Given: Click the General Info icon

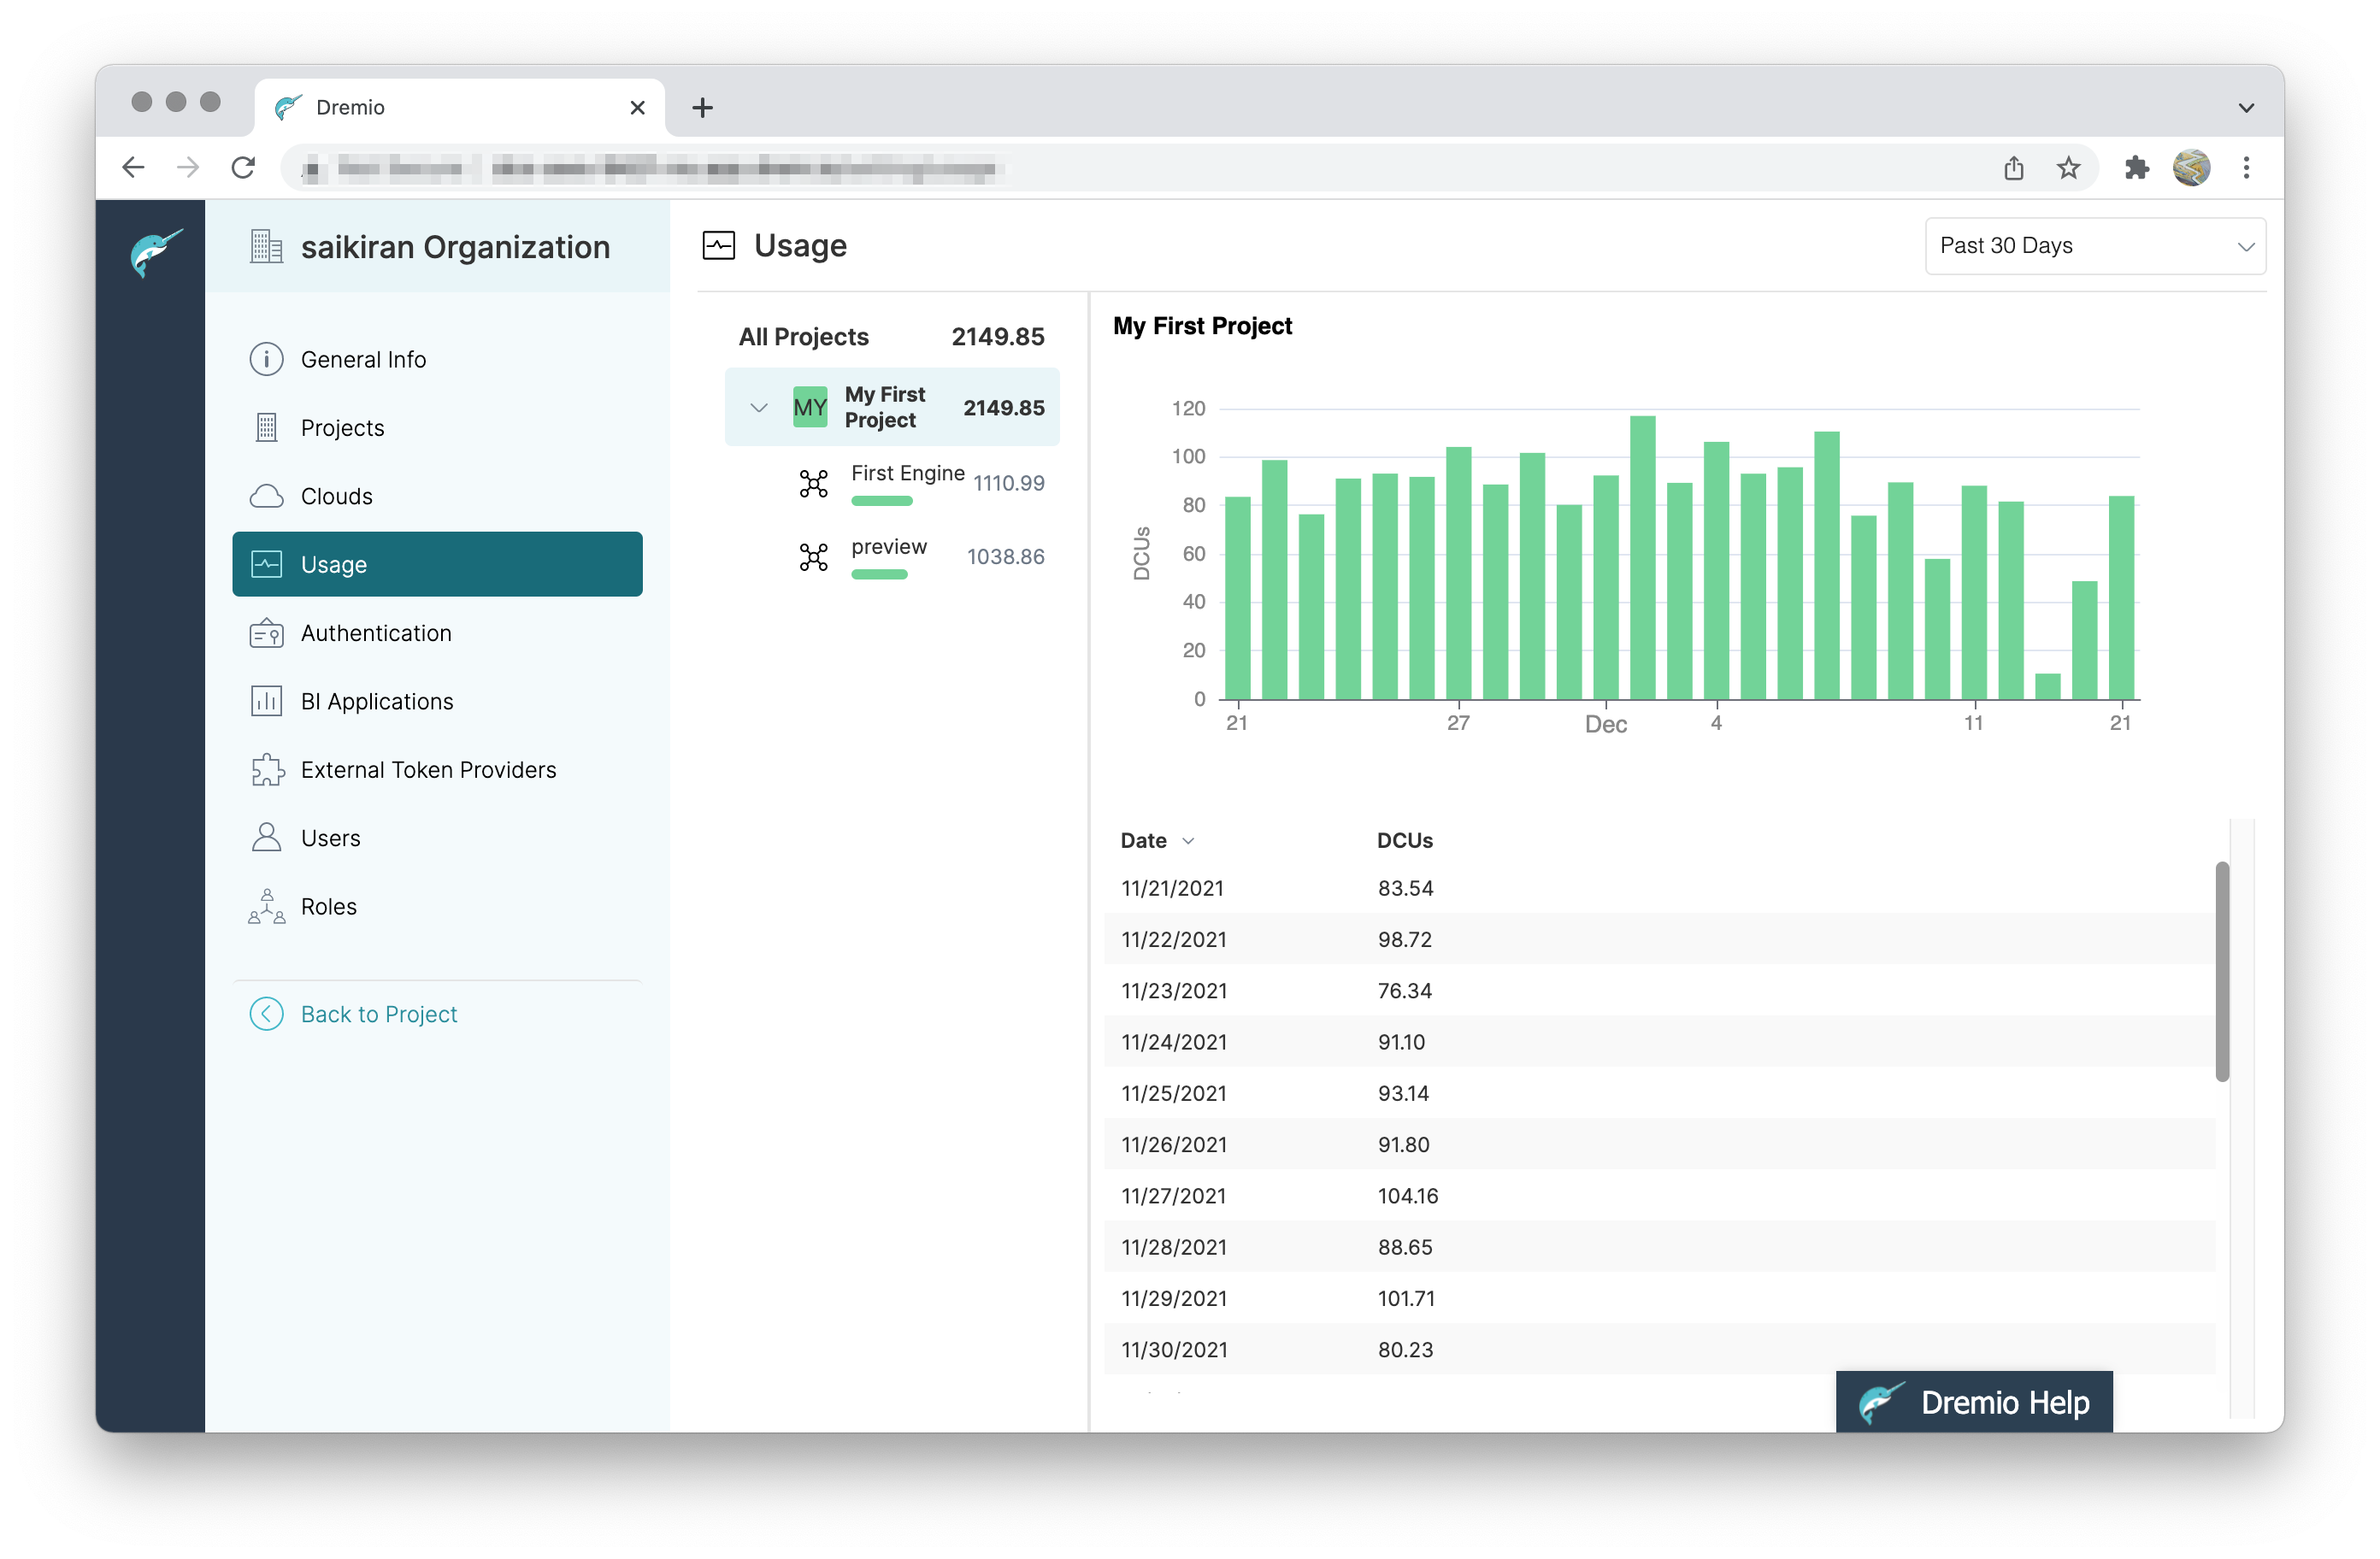Looking at the screenshot, I should tap(266, 359).
